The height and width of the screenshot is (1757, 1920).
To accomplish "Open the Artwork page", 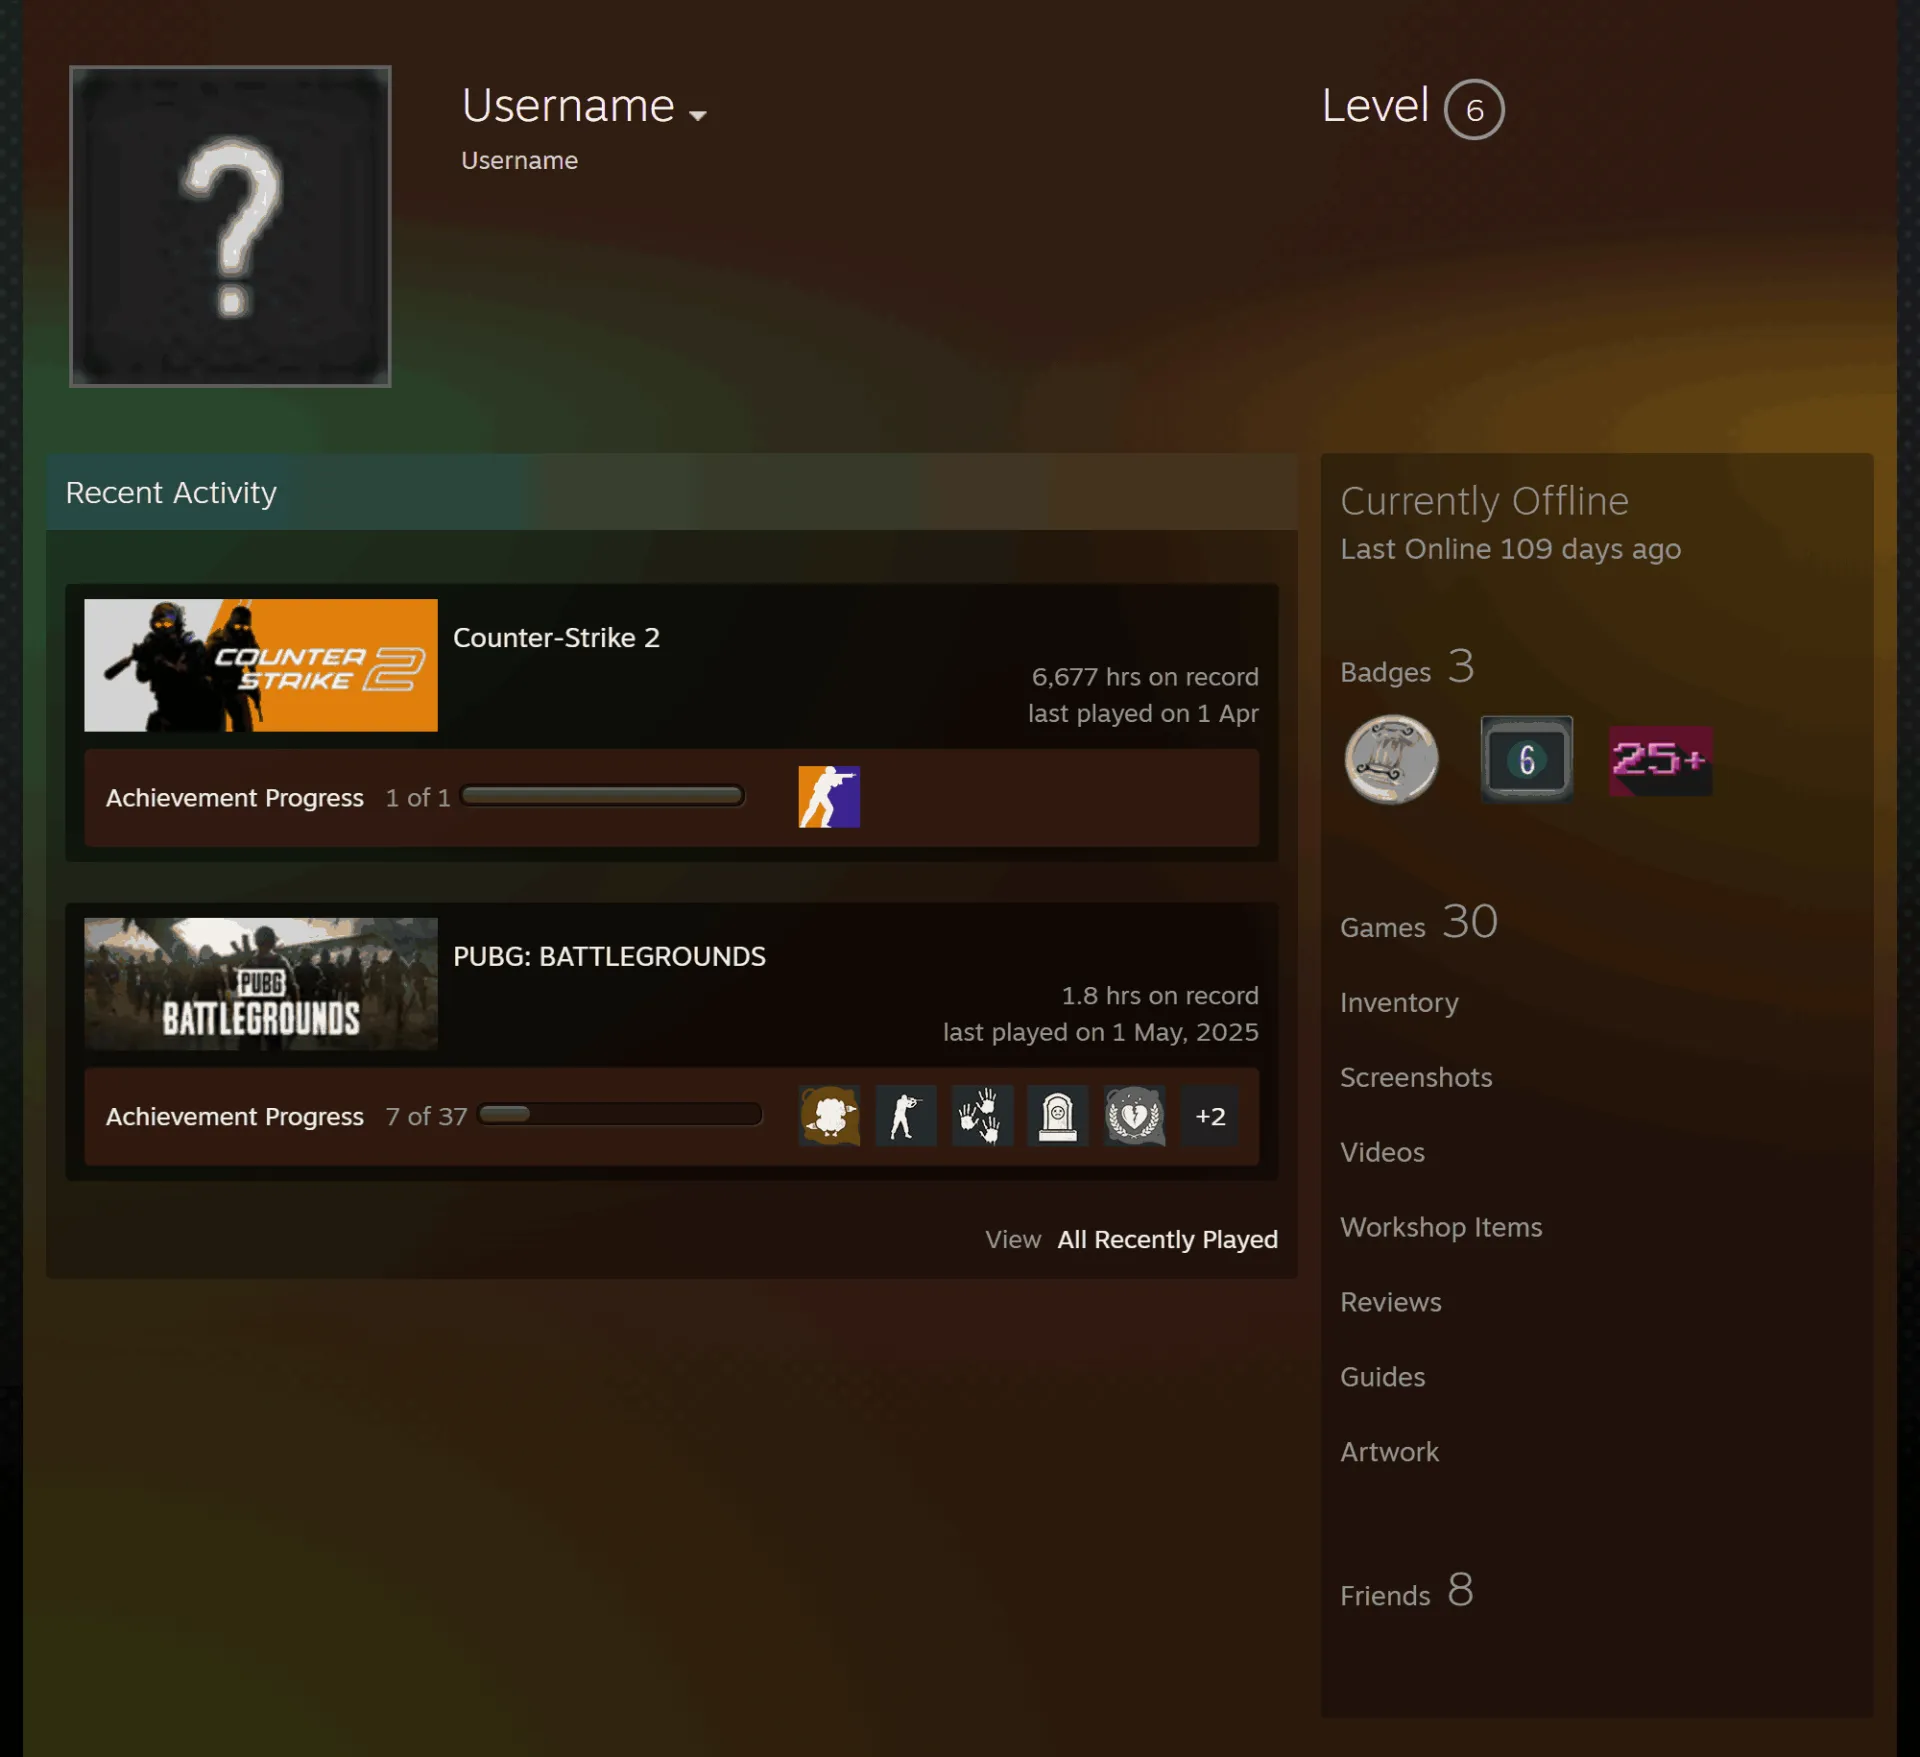I will pos(1389,1452).
